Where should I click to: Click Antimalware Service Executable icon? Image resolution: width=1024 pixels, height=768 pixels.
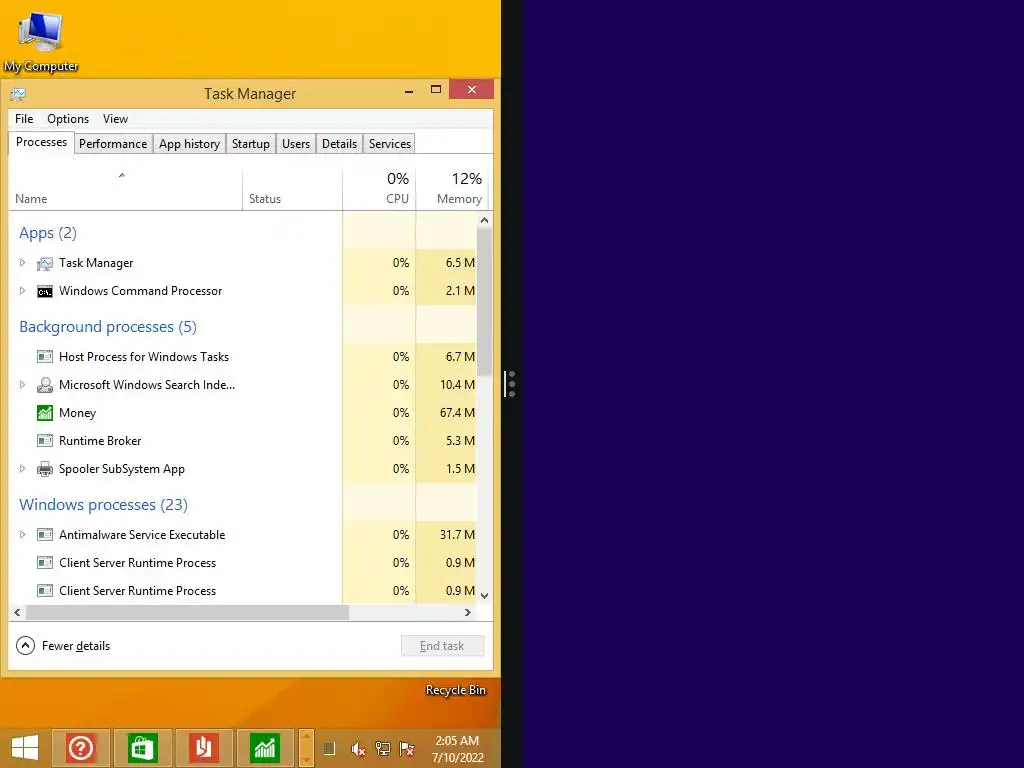coord(45,535)
